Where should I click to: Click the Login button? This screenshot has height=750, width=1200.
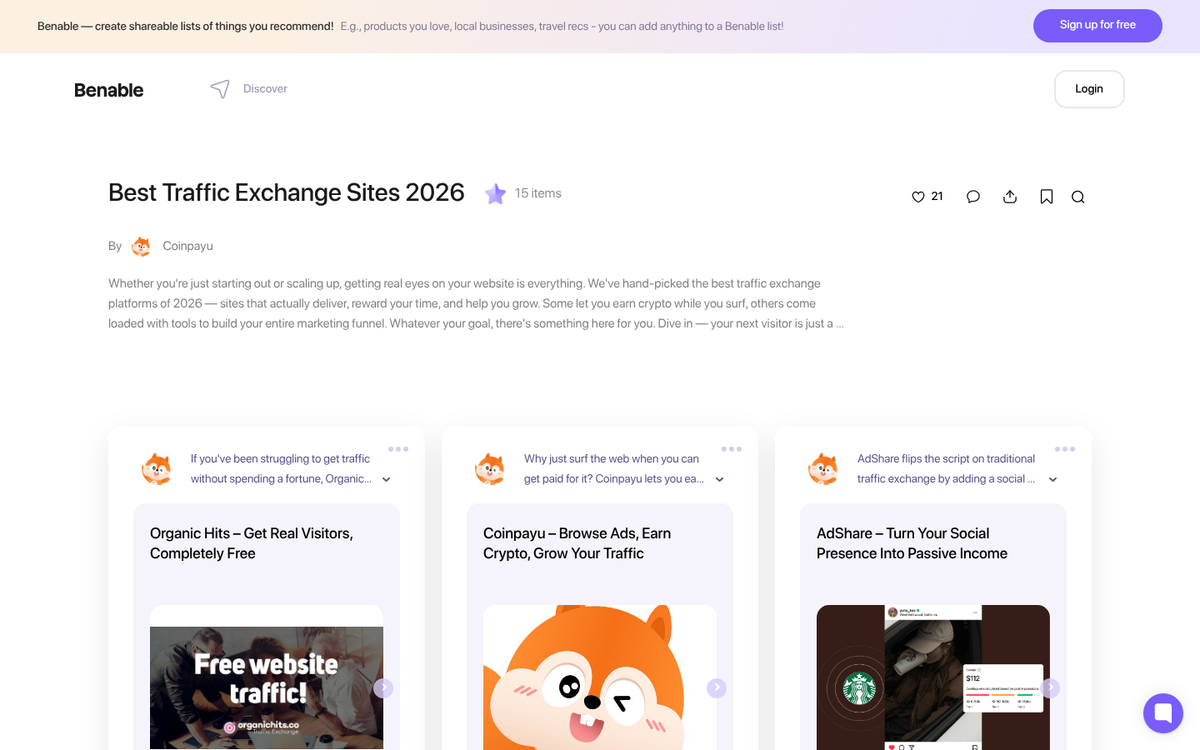tap(1089, 89)
